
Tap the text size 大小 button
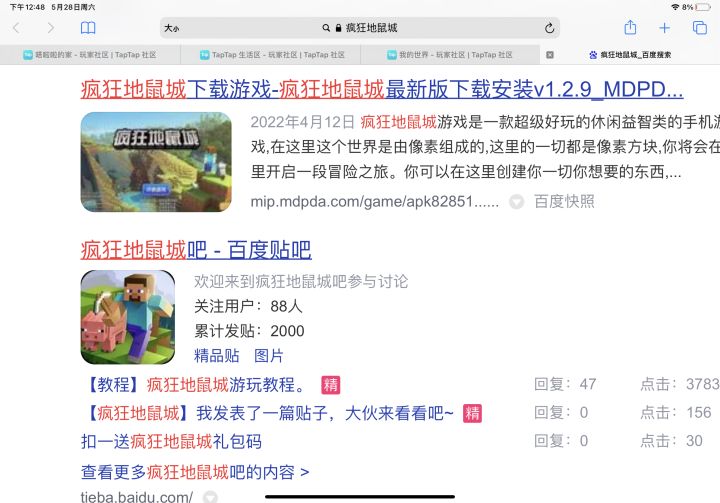(x=172, y=28)
